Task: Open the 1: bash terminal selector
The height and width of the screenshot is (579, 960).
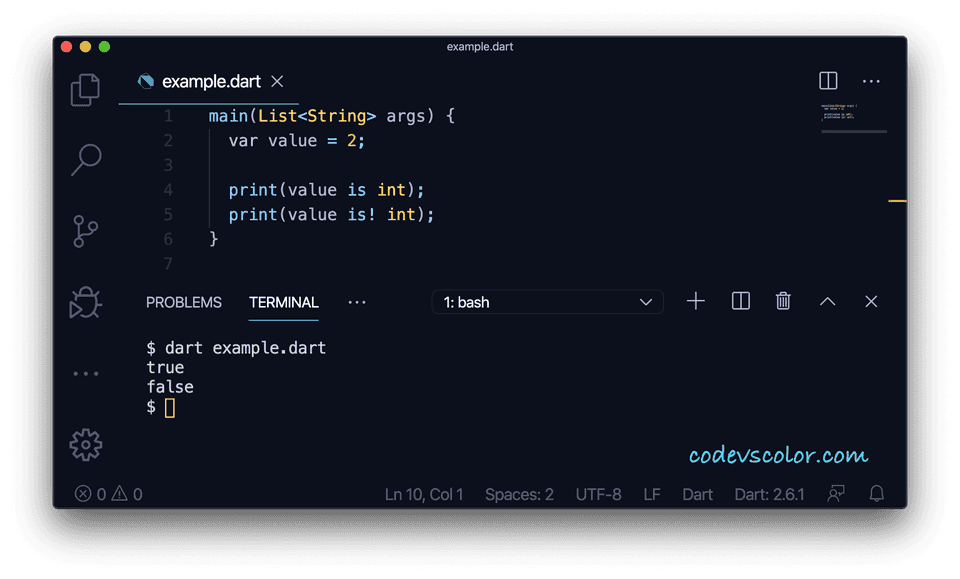Action: 547,301
